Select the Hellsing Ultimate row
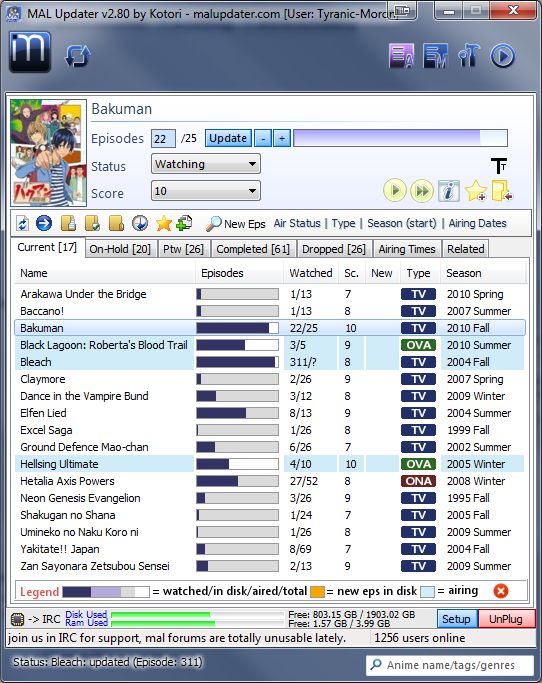Viewport: 542px width, 683px height. (270, 464)
